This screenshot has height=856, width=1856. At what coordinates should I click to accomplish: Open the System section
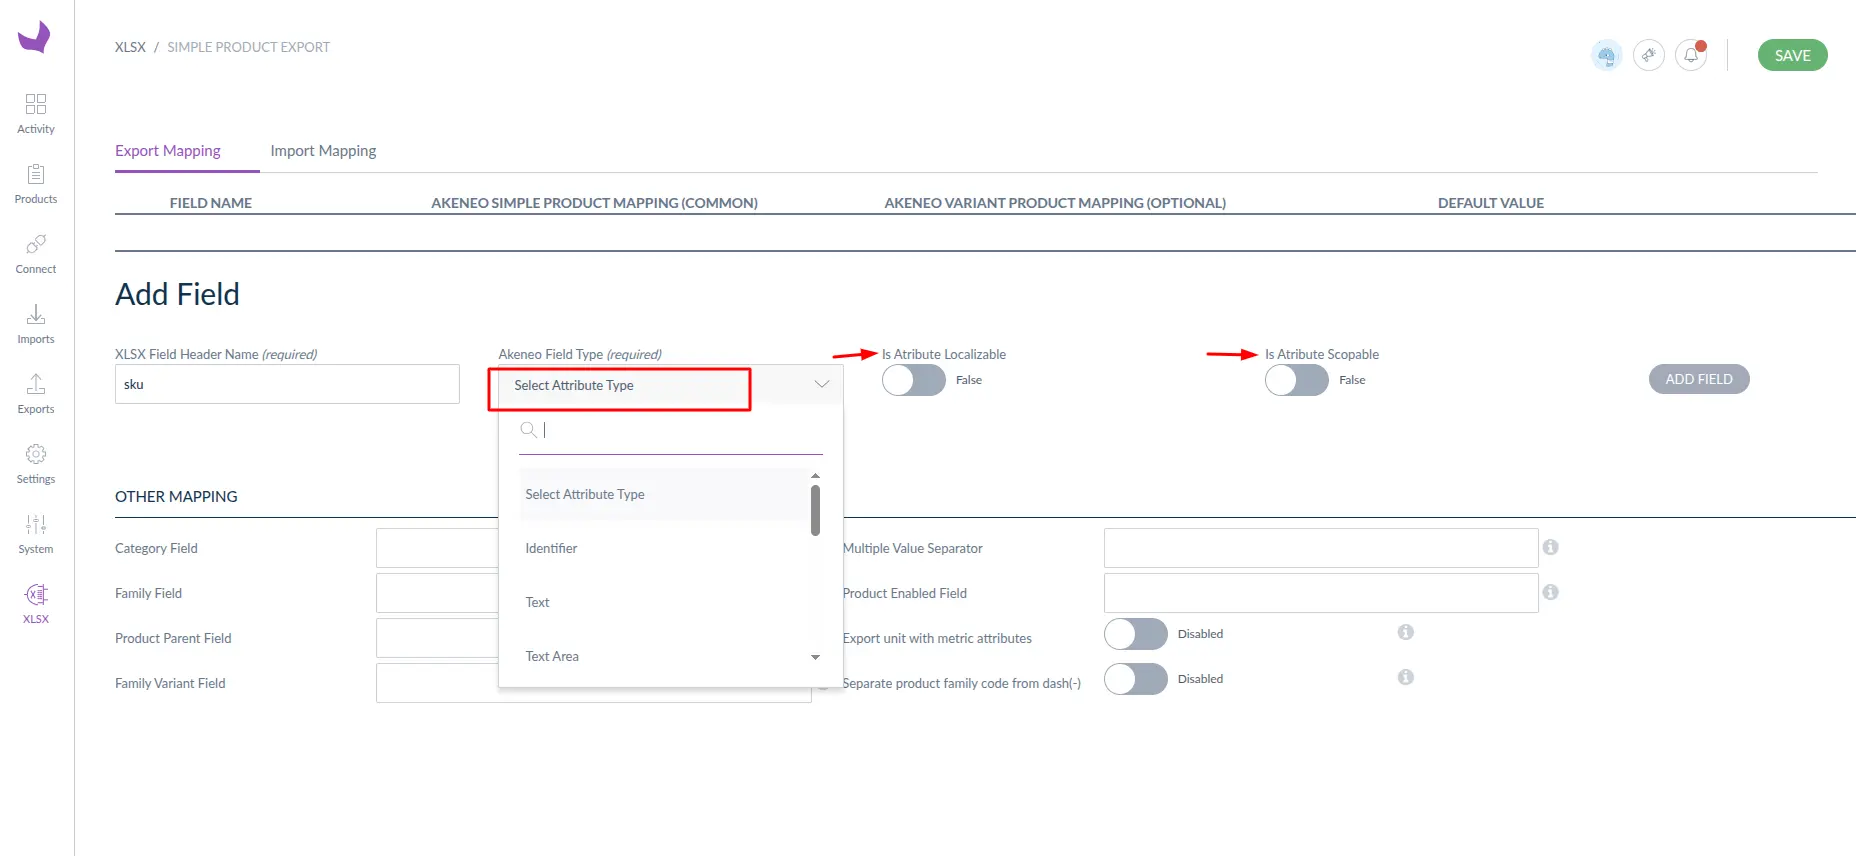(36, 534)
